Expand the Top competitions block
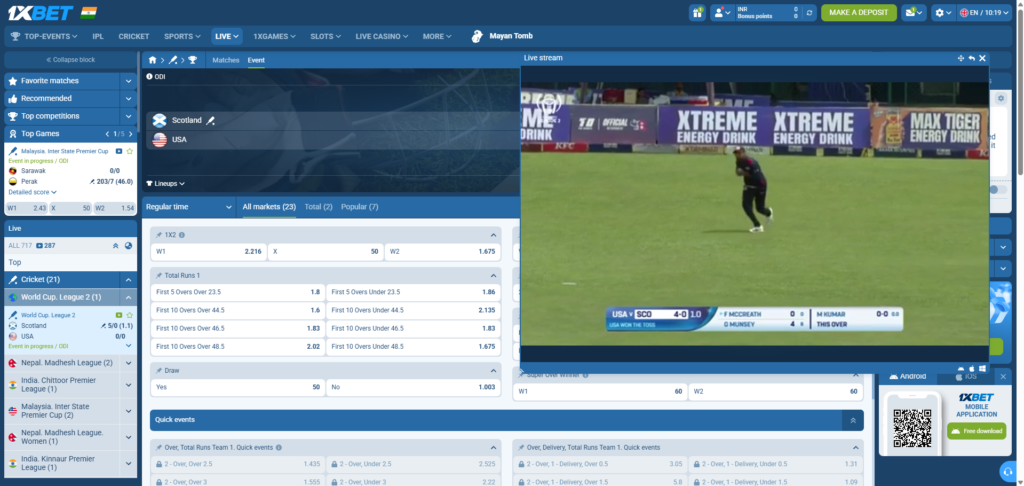Viewport: 1024px width, 486px height. pyautogui.click(x=129, y=116)
